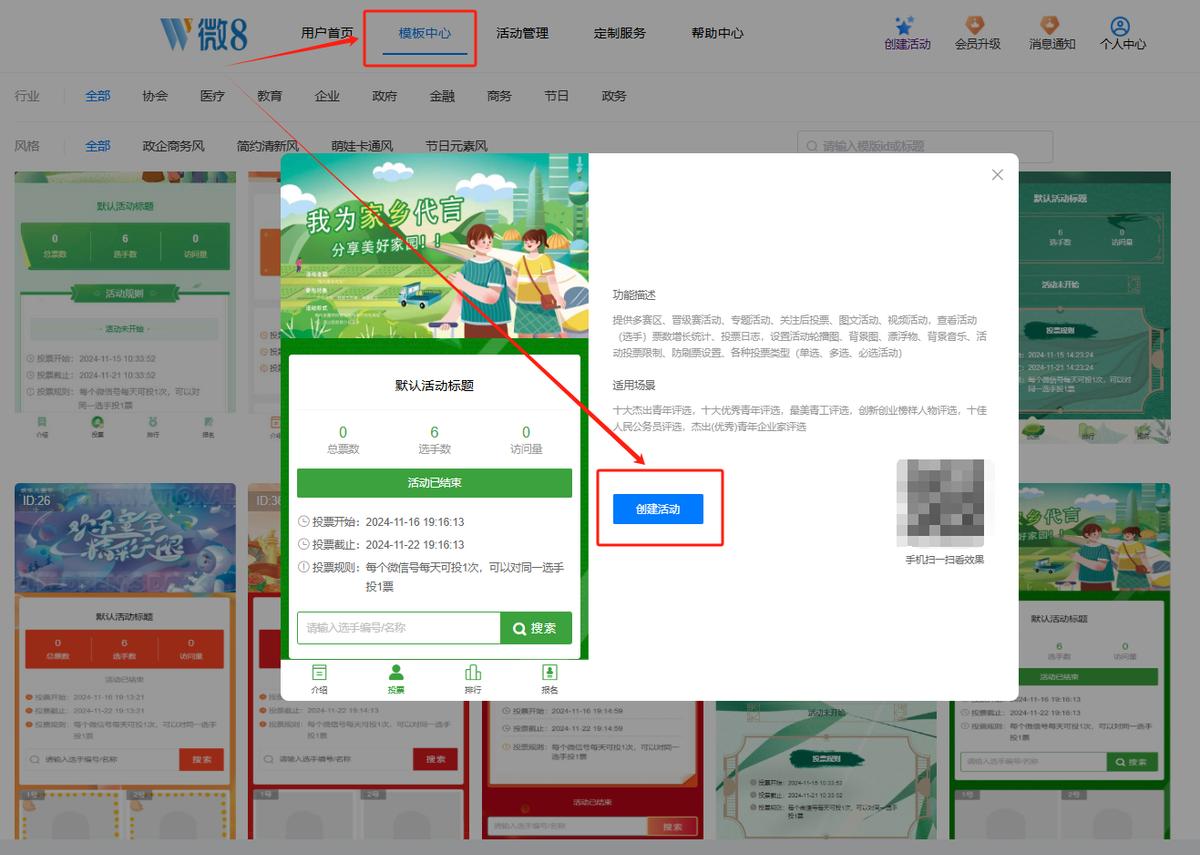The height and width of the screenshot is (855, 1200).
Task: Go to 个人中心 profile icon
Action: pyautogui.click(x=1121, y=26)
